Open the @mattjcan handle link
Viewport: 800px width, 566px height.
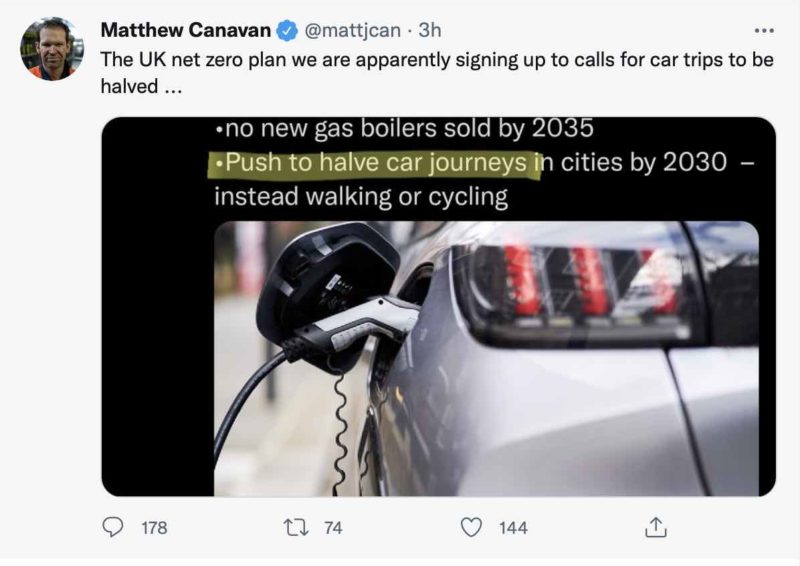pyautogui.click(x=341, y=31)
